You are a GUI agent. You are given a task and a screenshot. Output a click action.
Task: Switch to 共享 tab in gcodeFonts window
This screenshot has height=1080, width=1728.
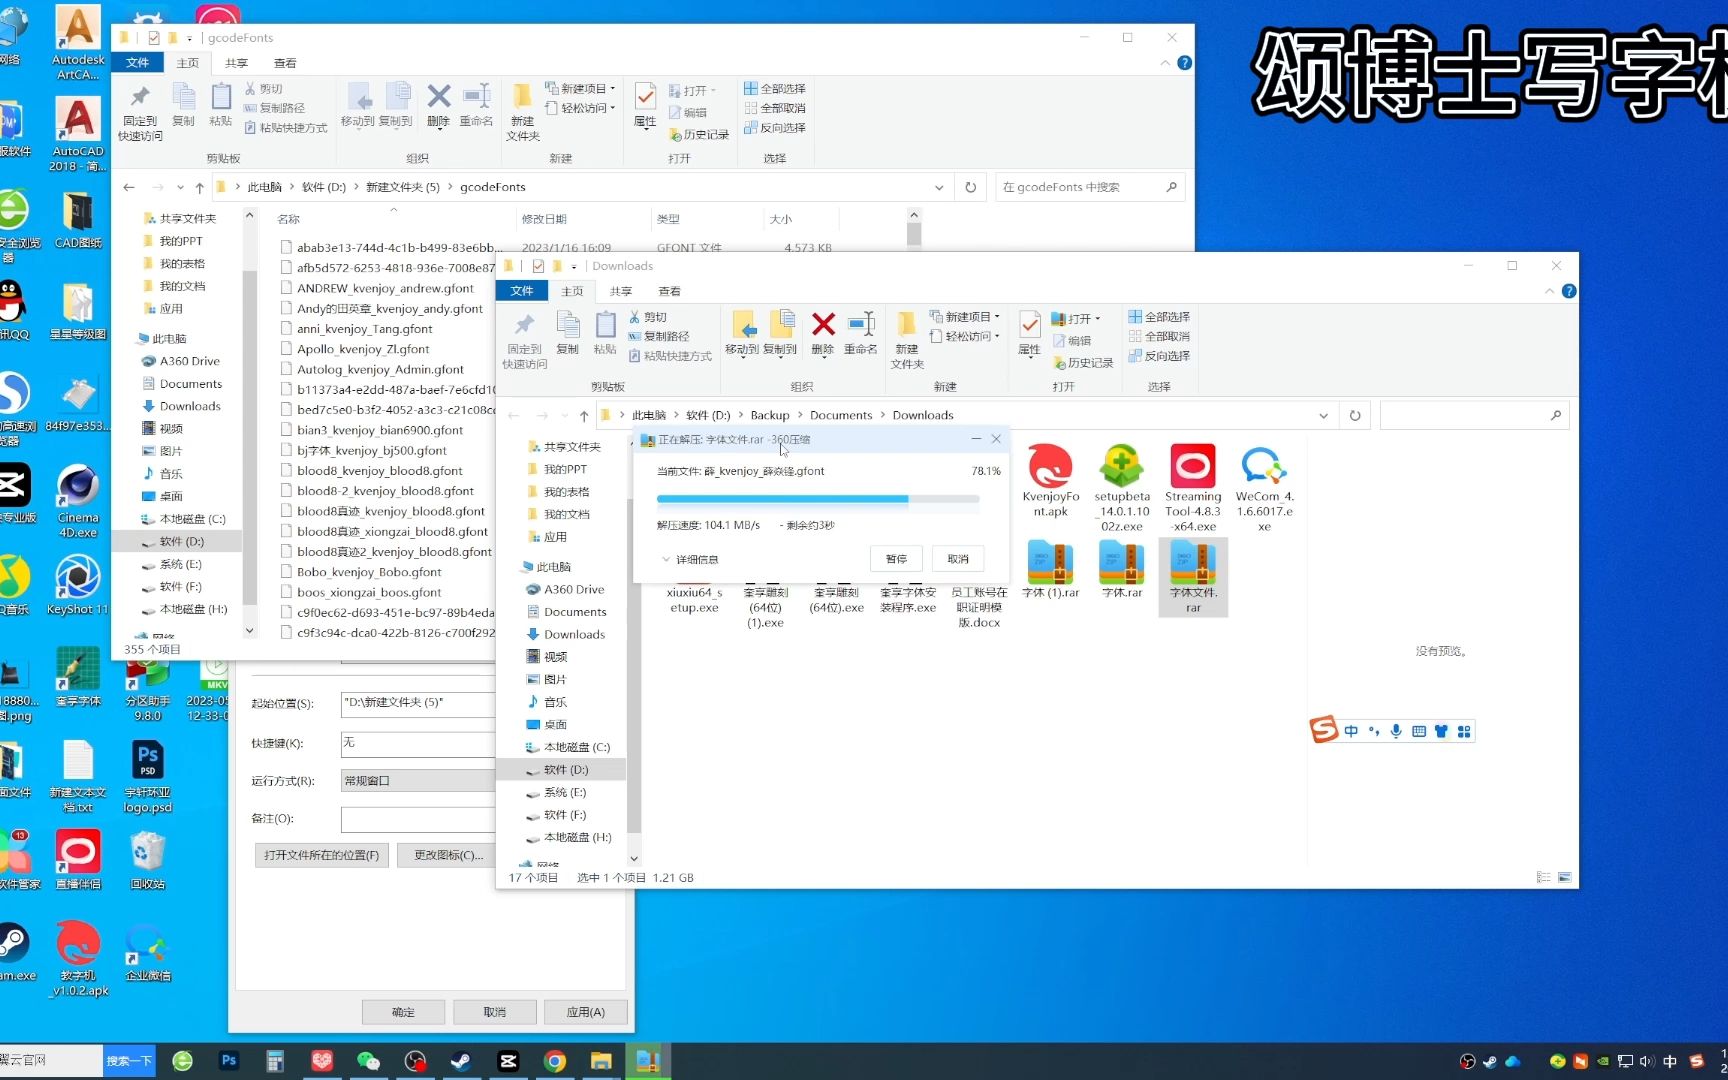click(x=236, y=63)
